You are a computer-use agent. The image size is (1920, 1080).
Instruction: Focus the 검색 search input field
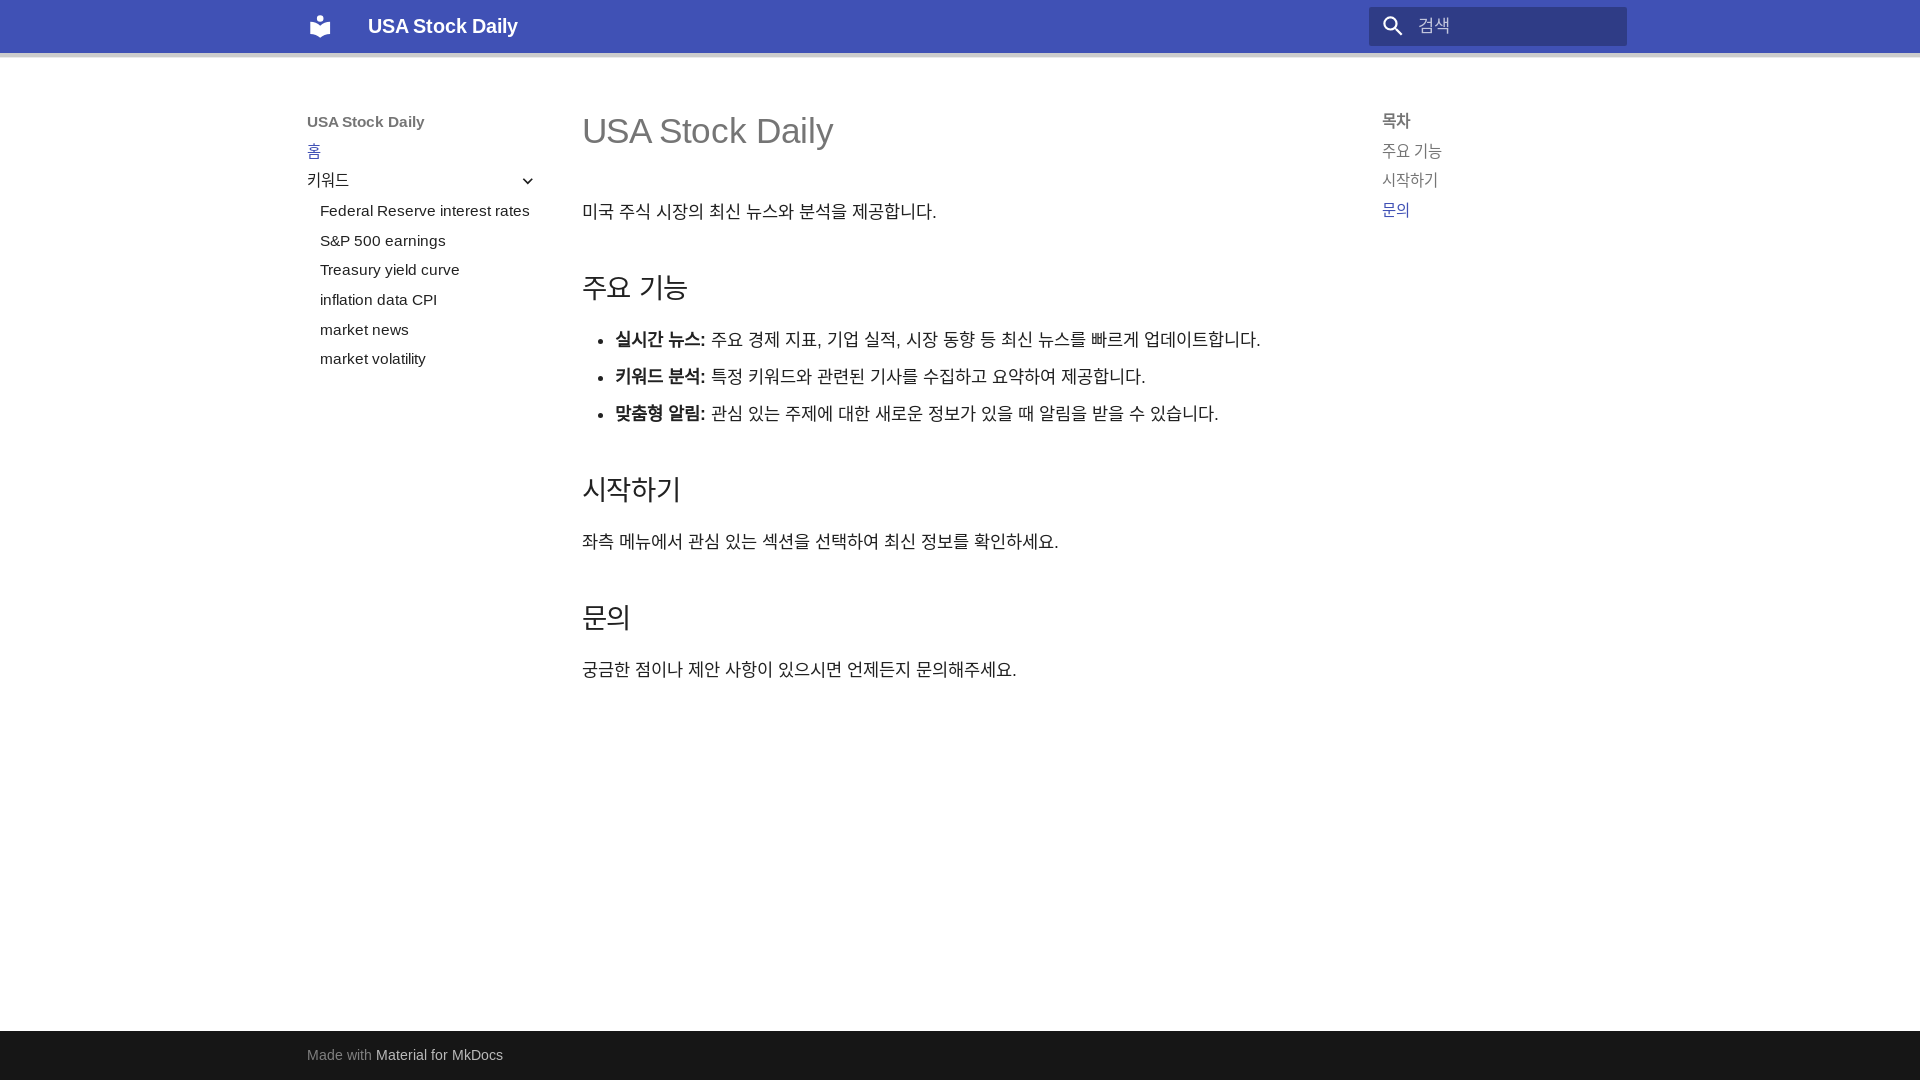(1498, 26)
